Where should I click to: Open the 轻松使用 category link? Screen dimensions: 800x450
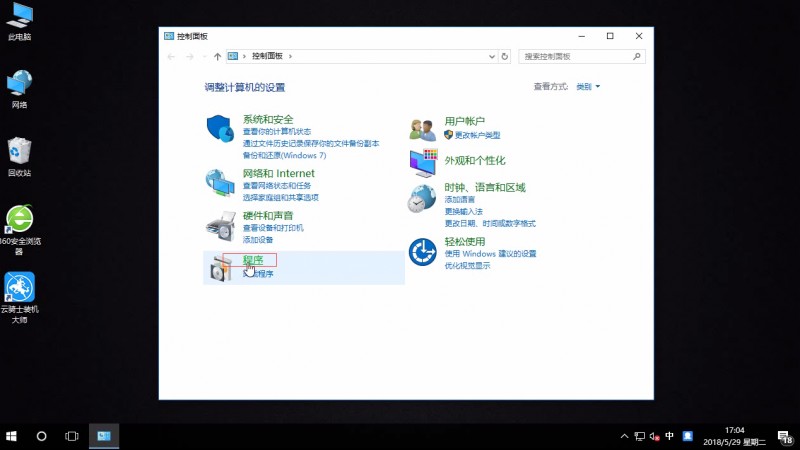tap(464, 242)
